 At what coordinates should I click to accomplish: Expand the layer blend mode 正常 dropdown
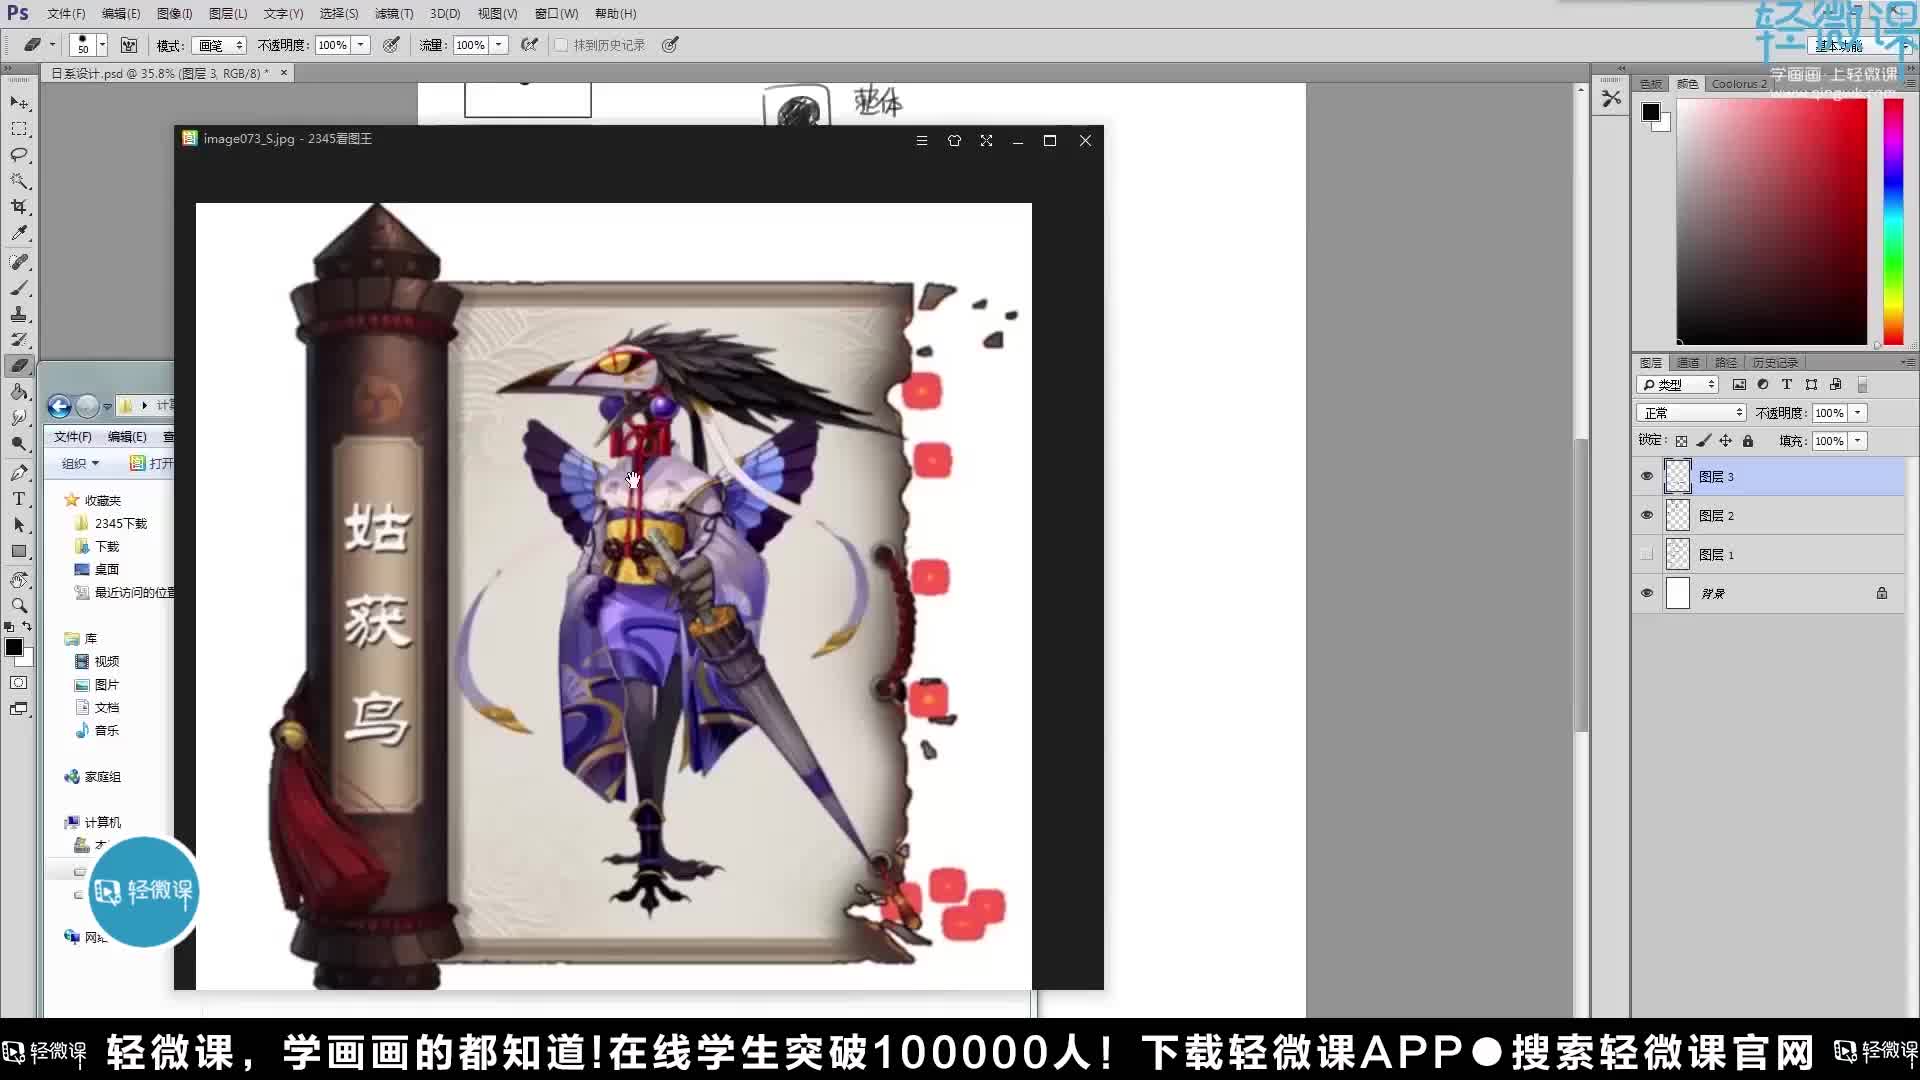click(x=1691, y=413)
